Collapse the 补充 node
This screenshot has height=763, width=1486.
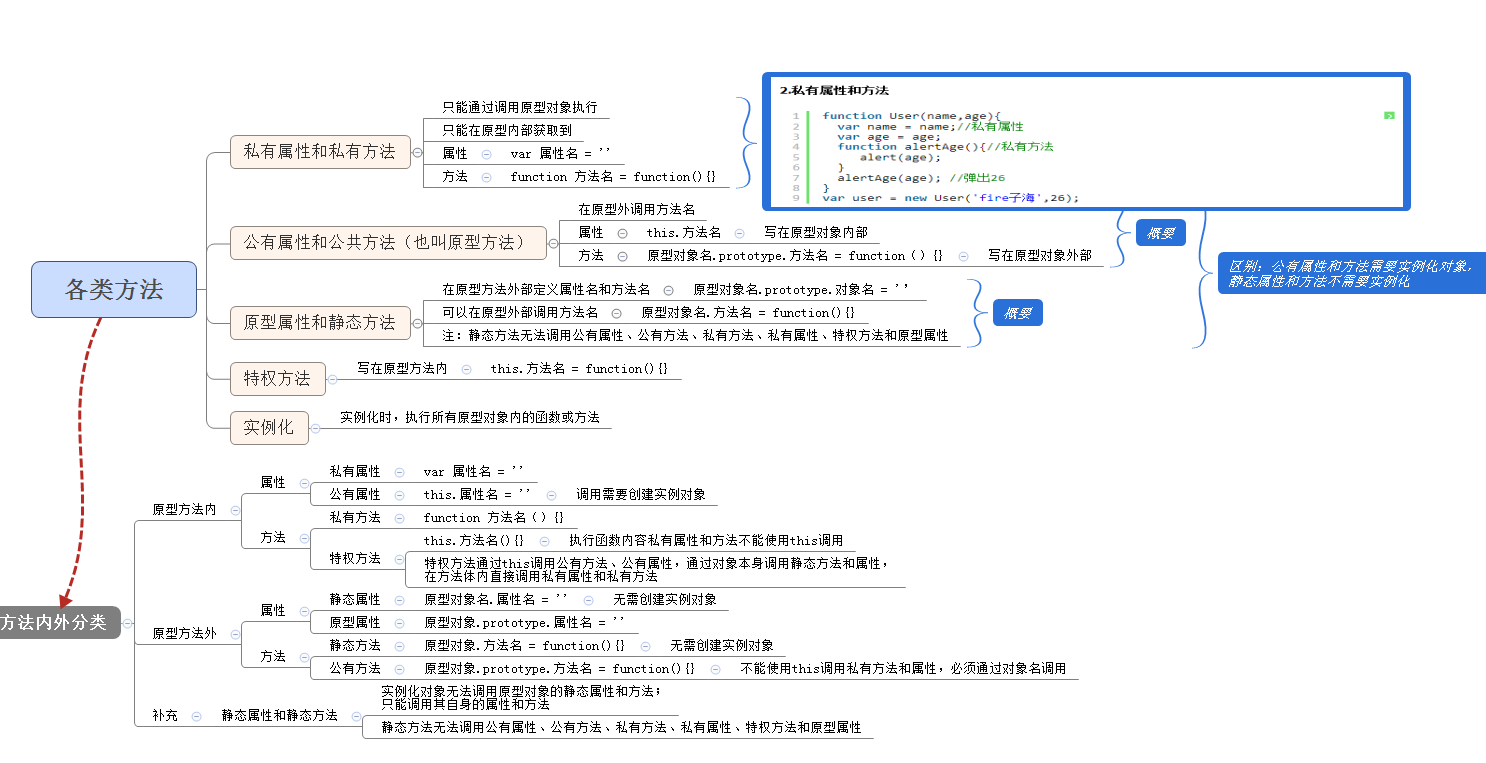click(197, 716)
